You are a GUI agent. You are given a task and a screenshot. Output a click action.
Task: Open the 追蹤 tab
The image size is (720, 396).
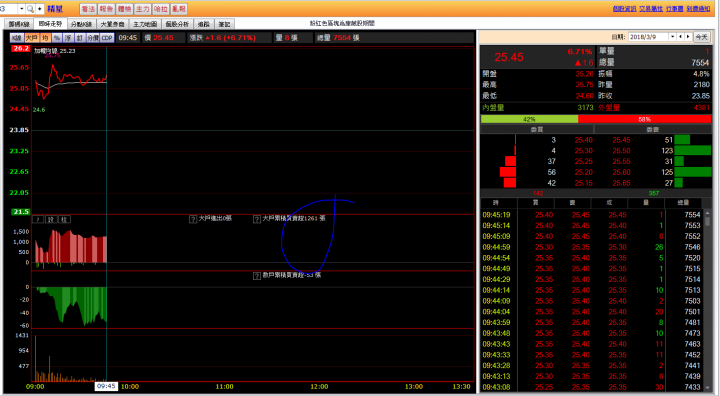tap(203, 24)
